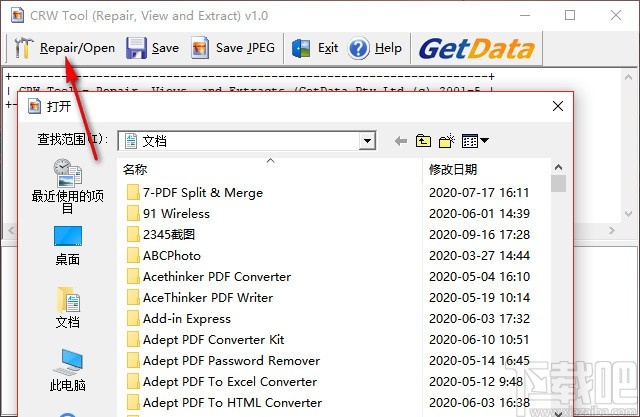Click the folder icon beside Adept PDF To HTML Converter

click(133, 402)
